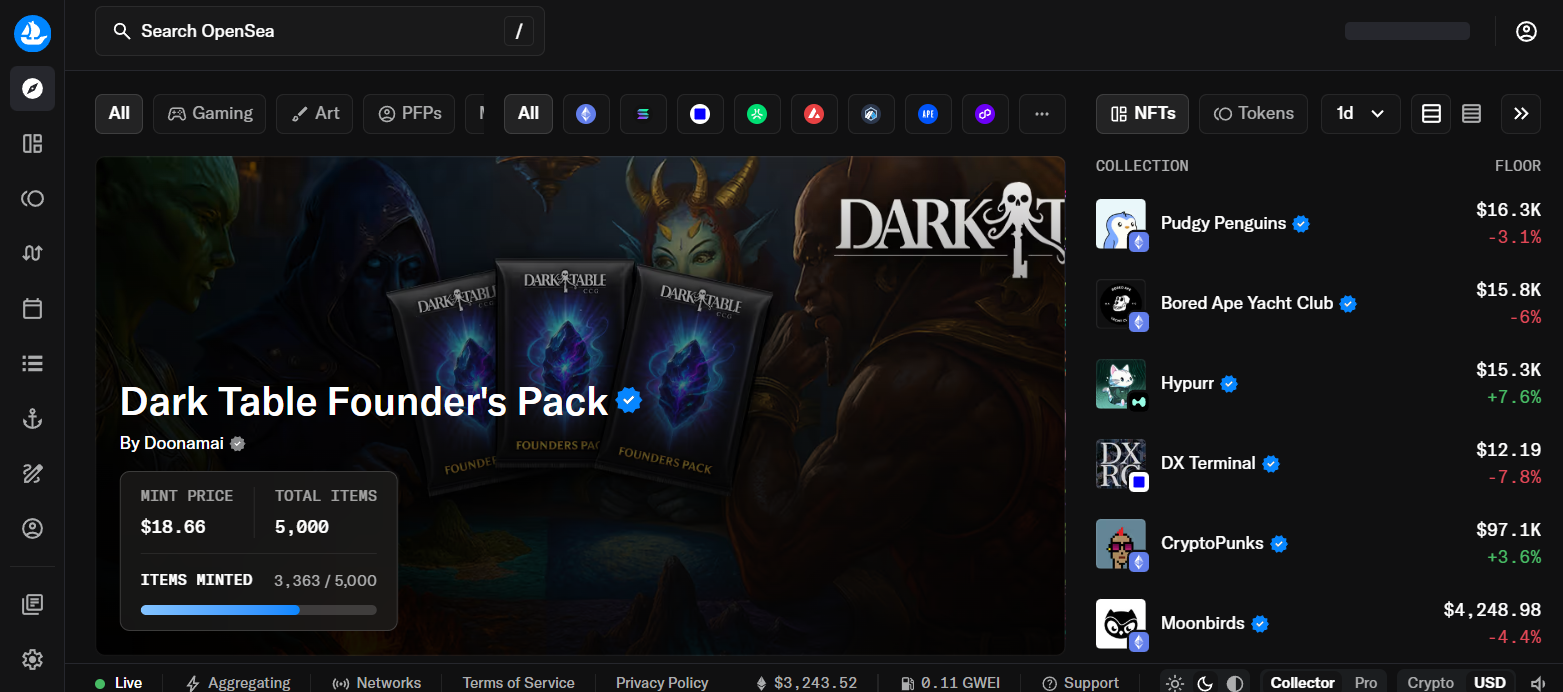Switch currency display to Crypto

point(1430,683)
